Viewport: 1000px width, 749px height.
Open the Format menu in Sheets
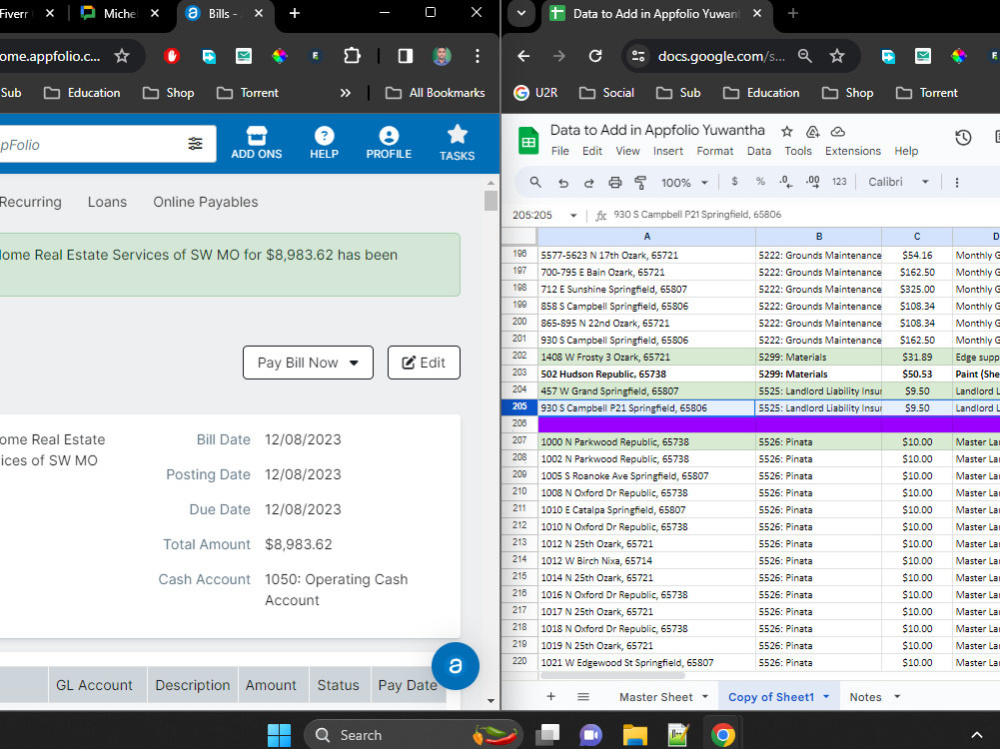(715, 151)
